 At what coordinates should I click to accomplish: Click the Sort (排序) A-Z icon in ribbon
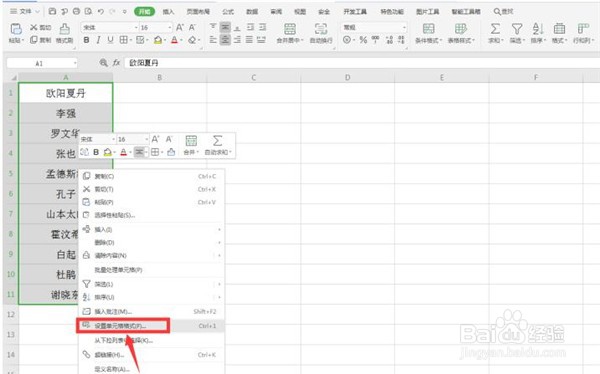click(x=538, y=29)
